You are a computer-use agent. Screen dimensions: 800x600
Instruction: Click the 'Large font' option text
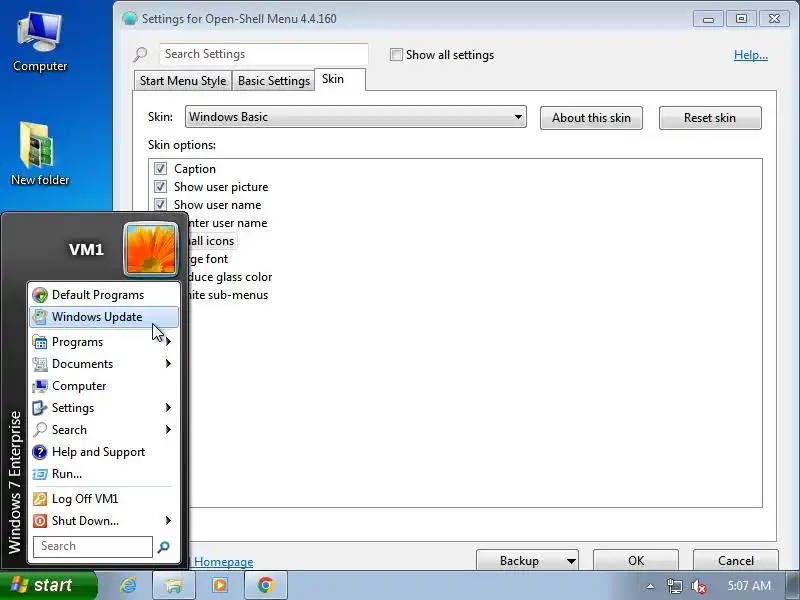coord(208,259)
